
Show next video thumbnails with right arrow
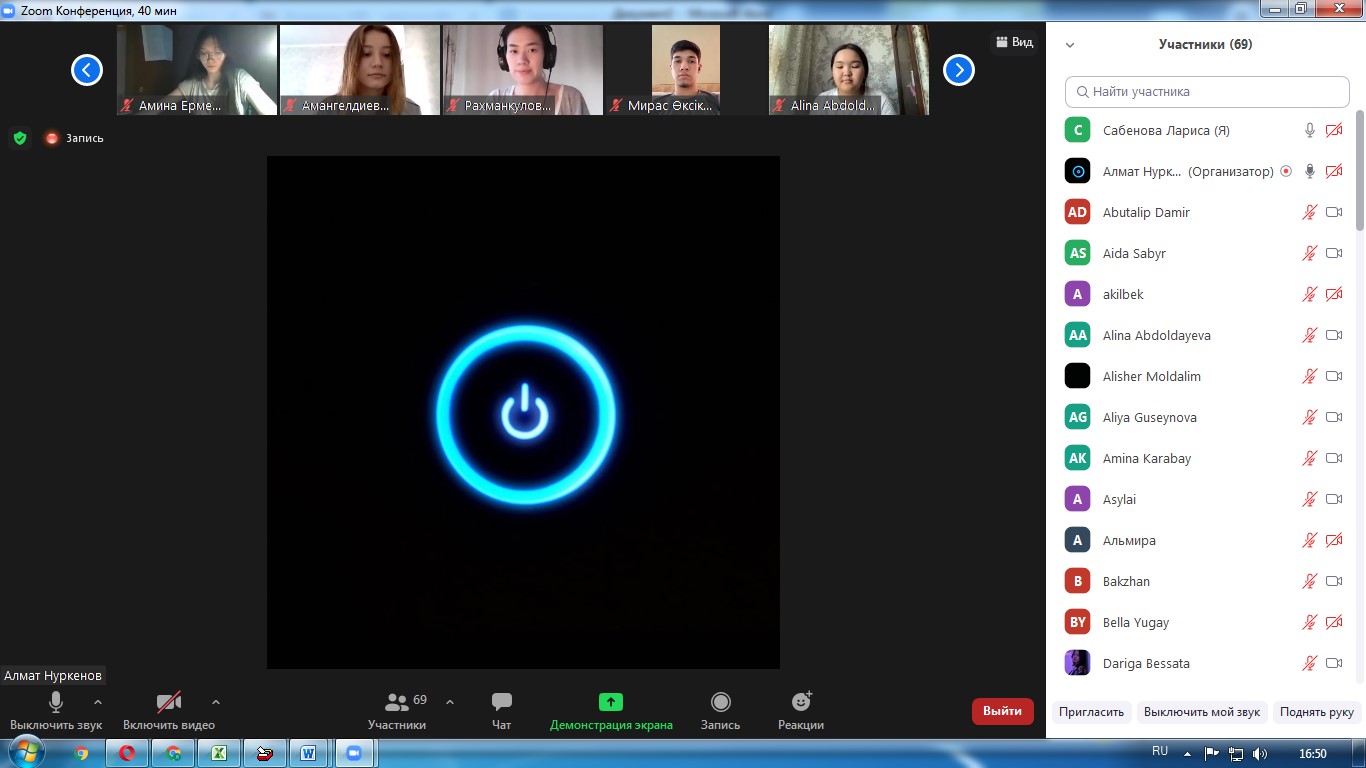pos(958,70)
